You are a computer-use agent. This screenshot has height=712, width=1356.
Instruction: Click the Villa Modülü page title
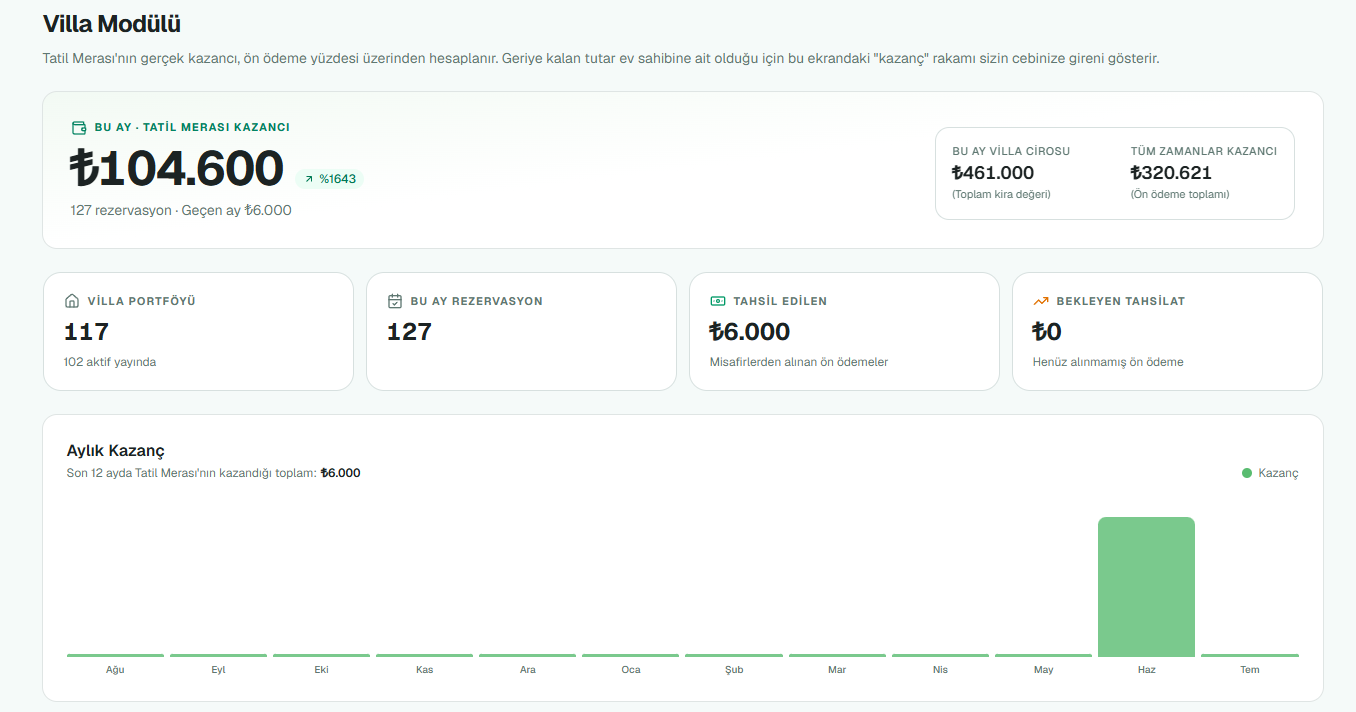pyautogui.click(x=112, y=24)
